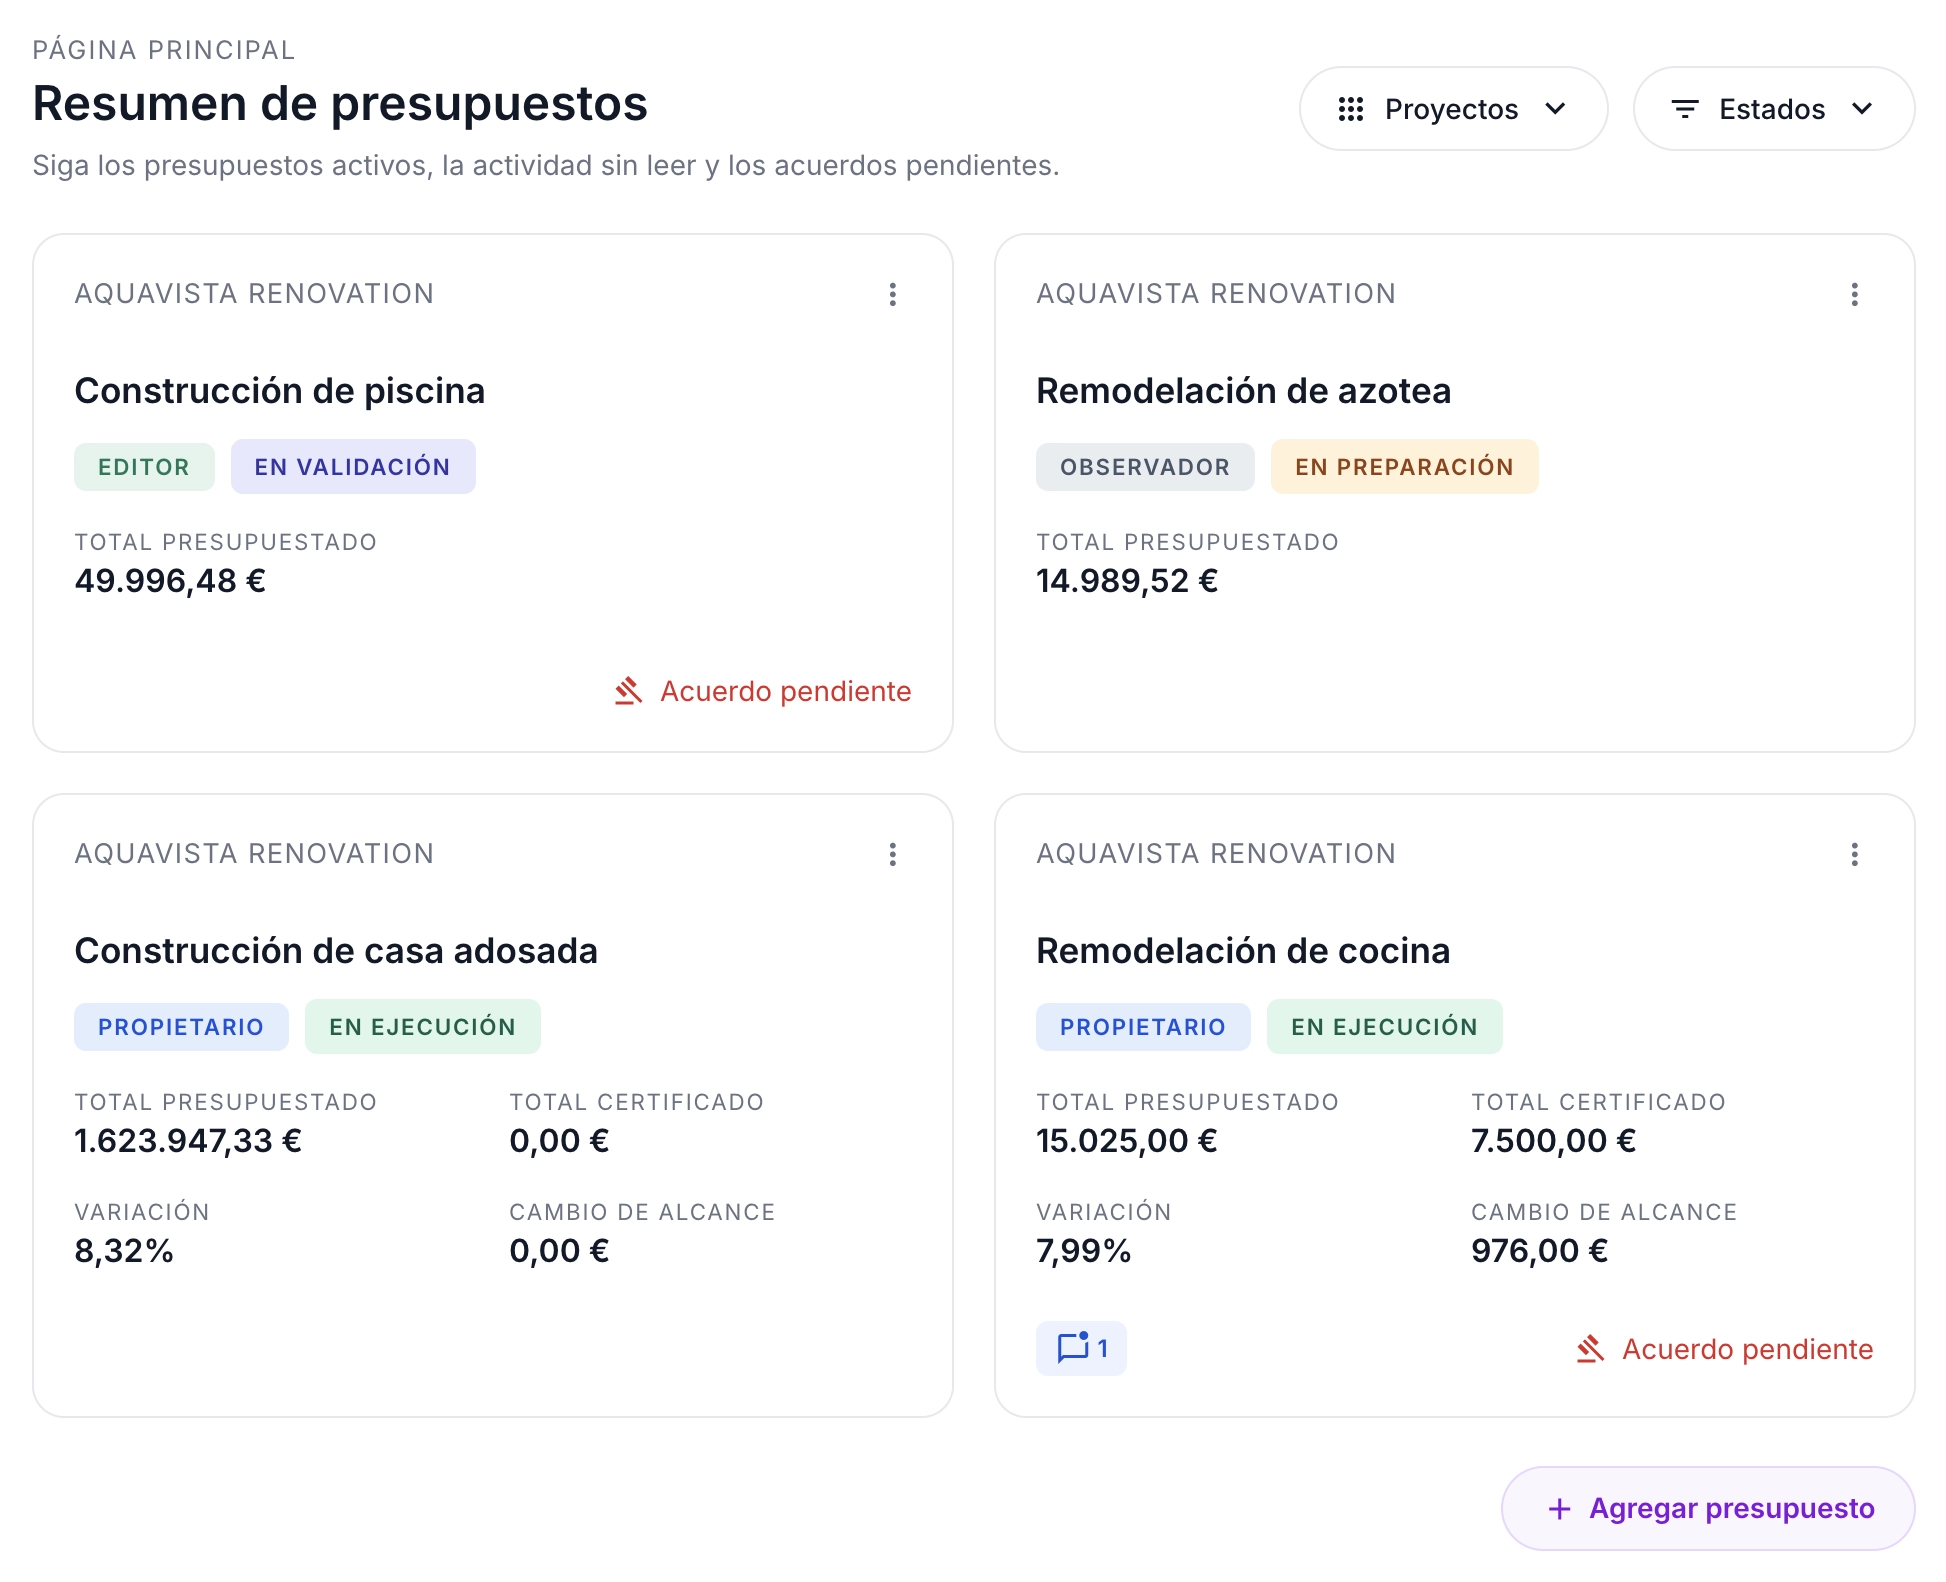This screenshot has width=1946, height=1582.
Task: Select the EDITOR role badge on piscina card
Action: (x=144, y=466)
